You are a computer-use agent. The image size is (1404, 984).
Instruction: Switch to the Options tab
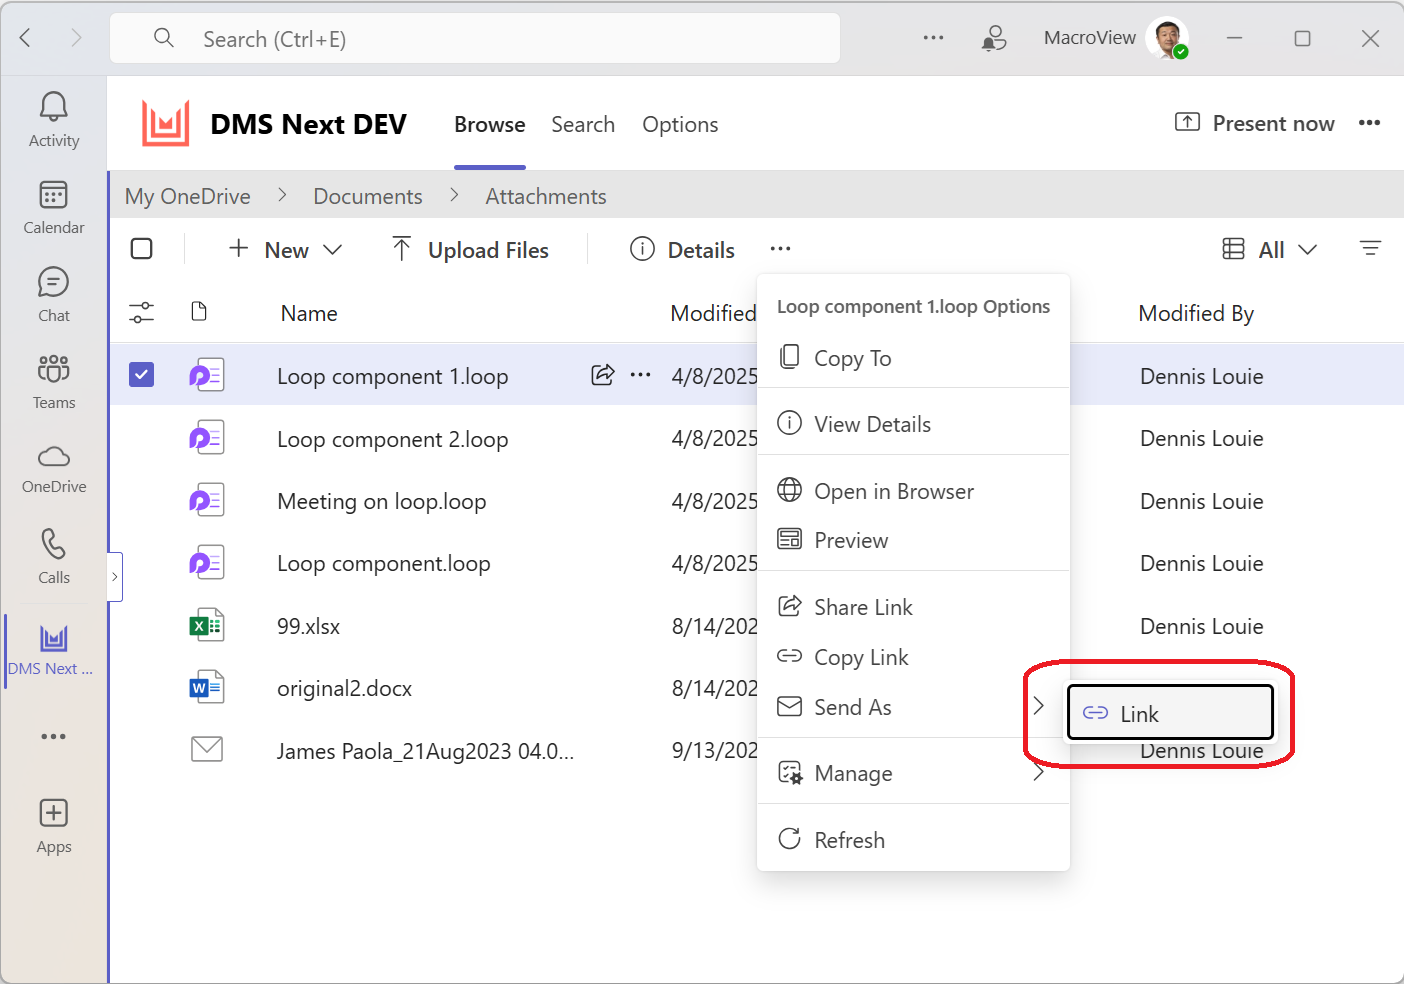tap(680, 124)
